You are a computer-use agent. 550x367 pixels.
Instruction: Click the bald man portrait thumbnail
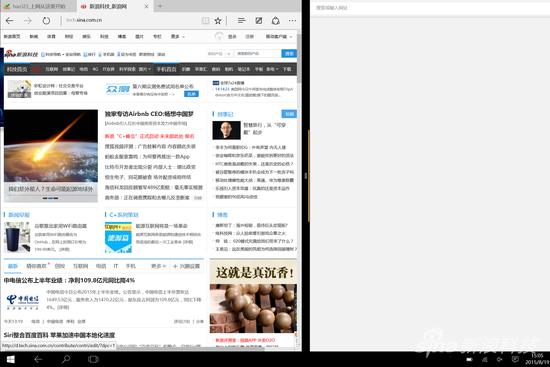pos(226,130)
